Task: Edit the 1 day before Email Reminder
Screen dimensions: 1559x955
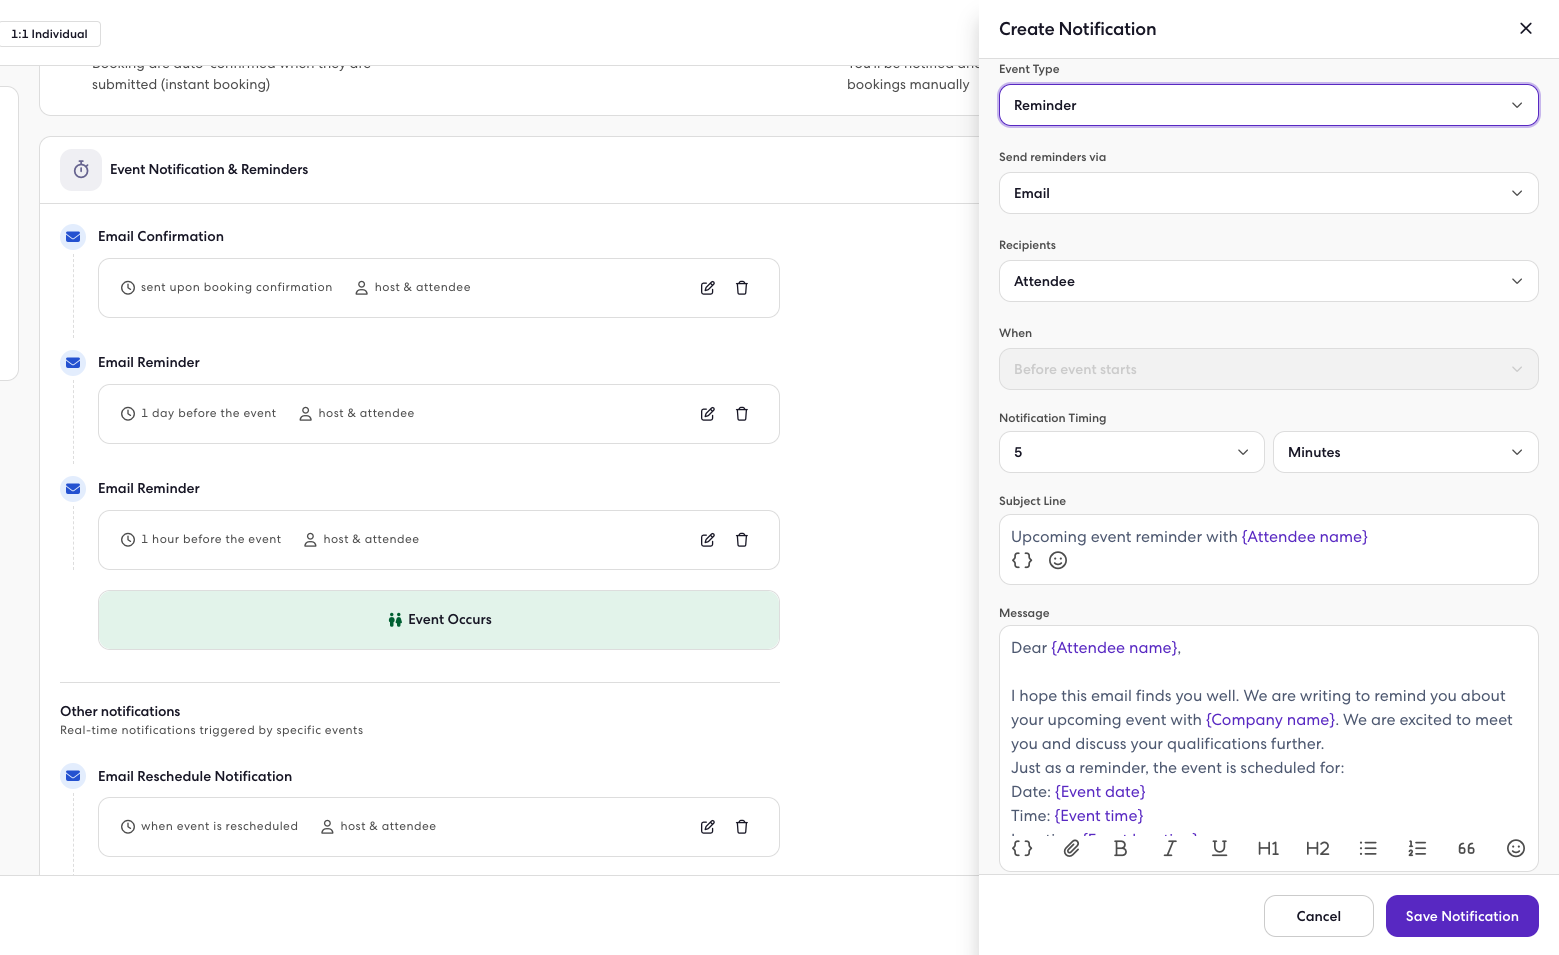Action: pos(708,414)
